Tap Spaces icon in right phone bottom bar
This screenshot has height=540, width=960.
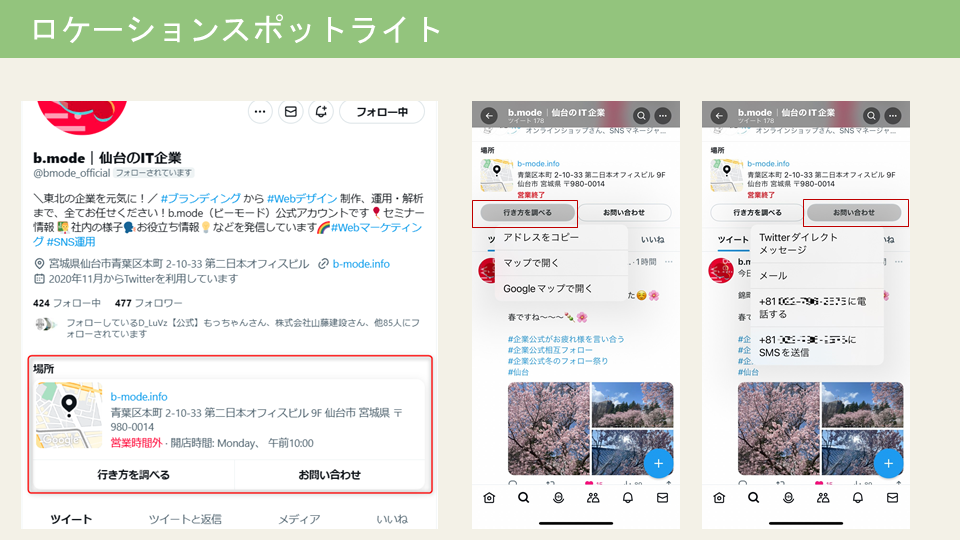pos(789,498)
